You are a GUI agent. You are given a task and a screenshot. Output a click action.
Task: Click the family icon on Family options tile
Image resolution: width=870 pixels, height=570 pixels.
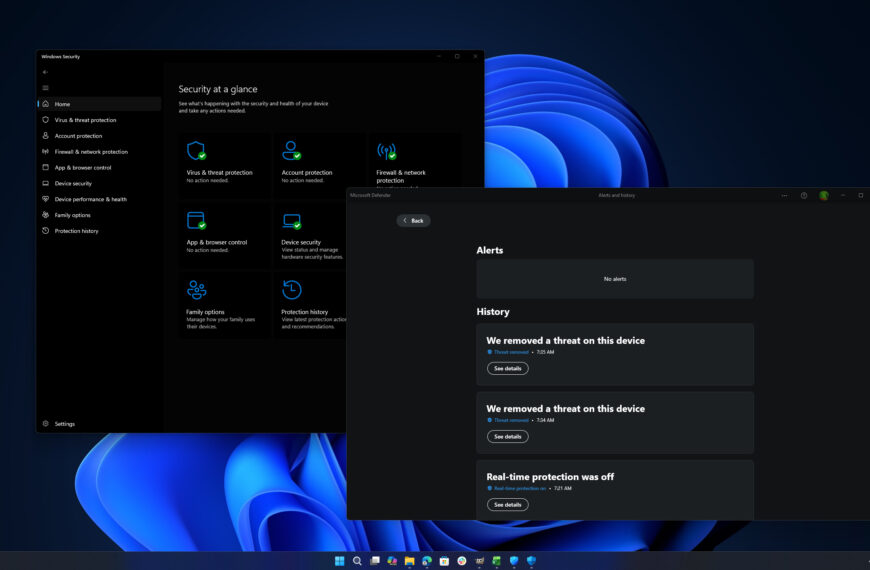tap(196, 290)
